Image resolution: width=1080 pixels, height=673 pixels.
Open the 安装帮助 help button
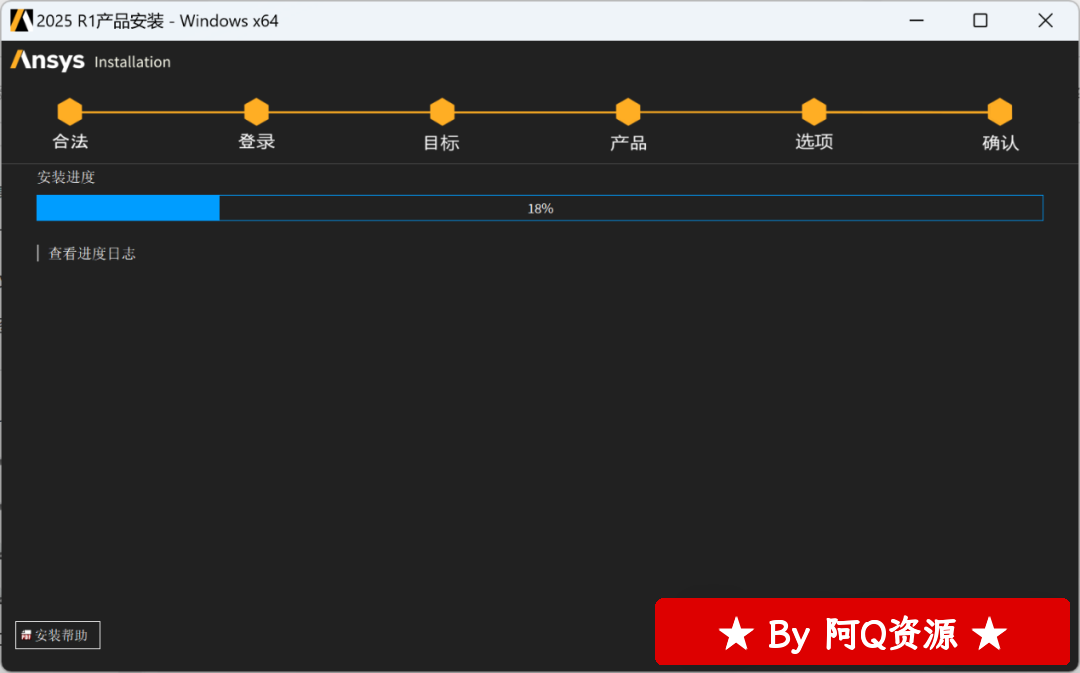click(x=58, y=635)
